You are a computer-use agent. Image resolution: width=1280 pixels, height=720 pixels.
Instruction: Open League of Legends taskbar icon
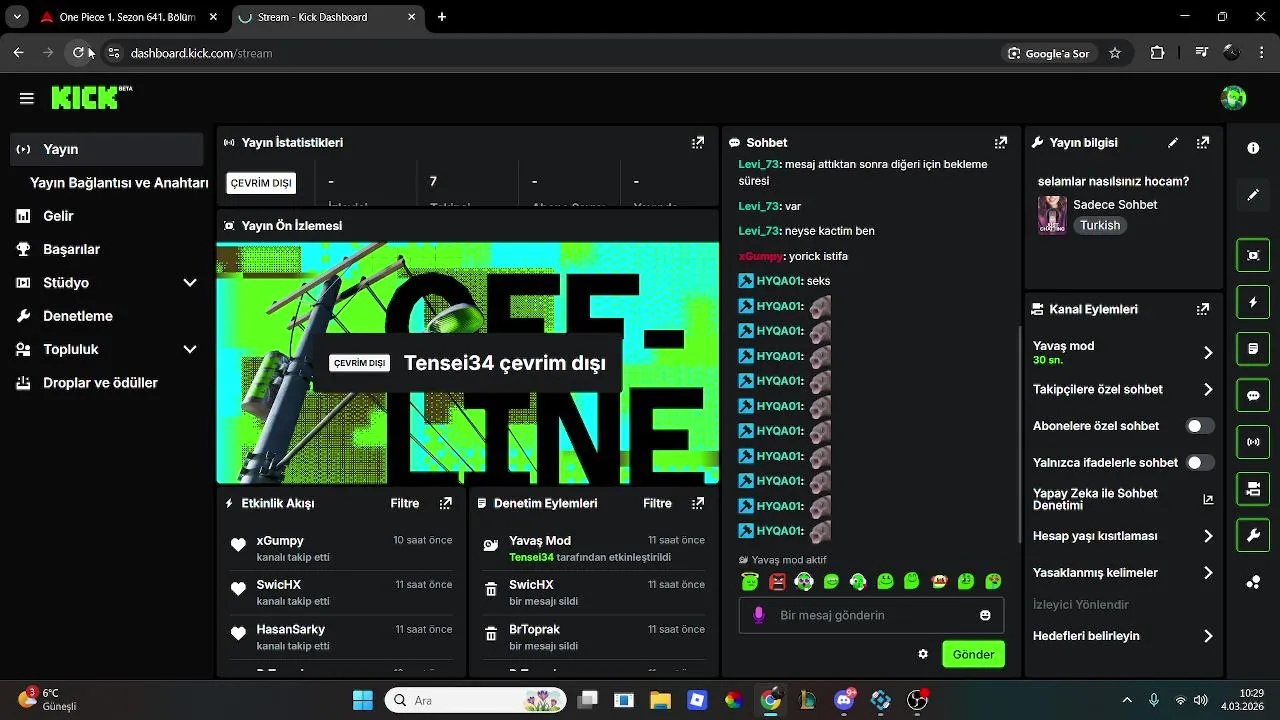tap(807, 700)
